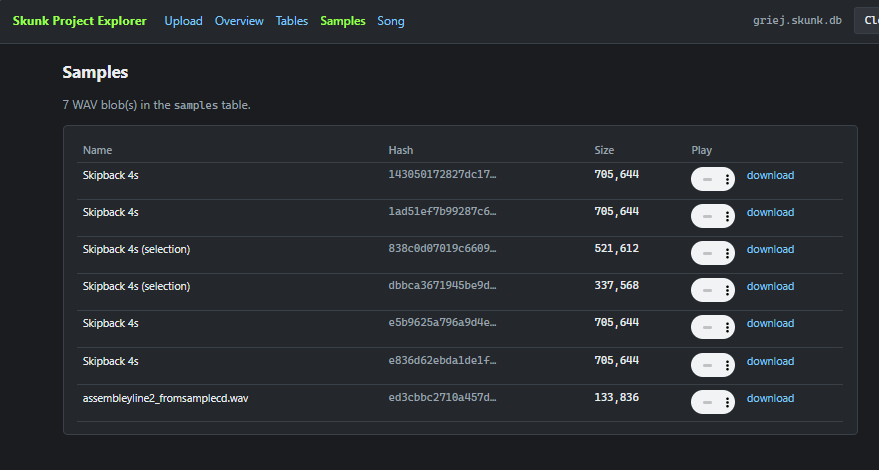Click hash value dbbca3671945be9d…

pos(442,285)
